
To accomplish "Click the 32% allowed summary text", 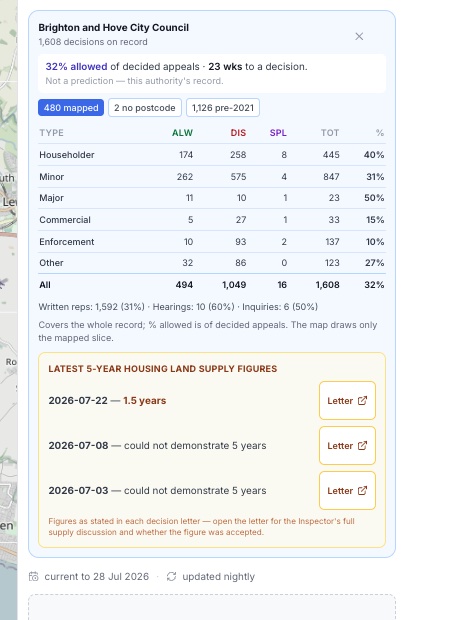I will [x=76, y=66].
